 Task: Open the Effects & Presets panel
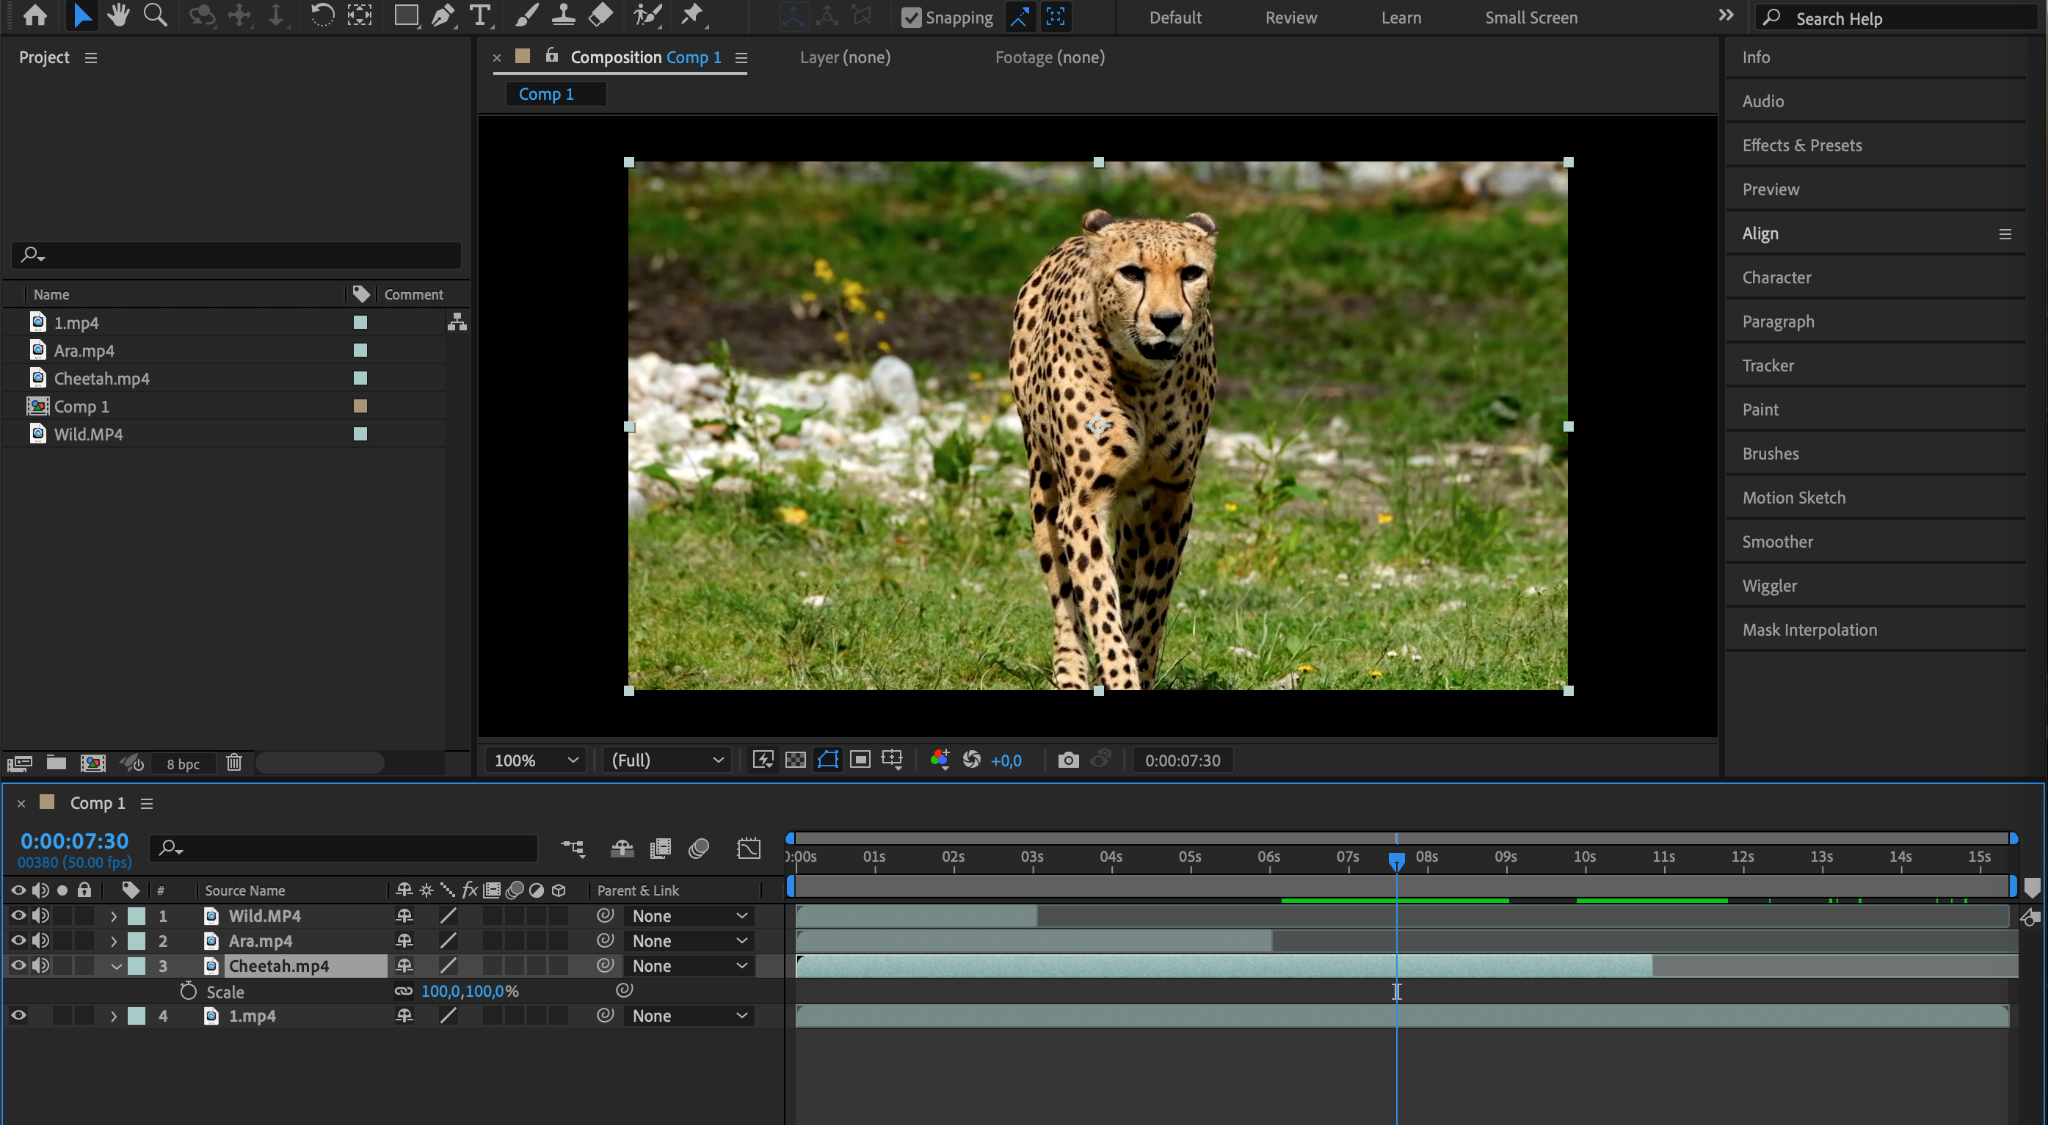click(1801, 145)
